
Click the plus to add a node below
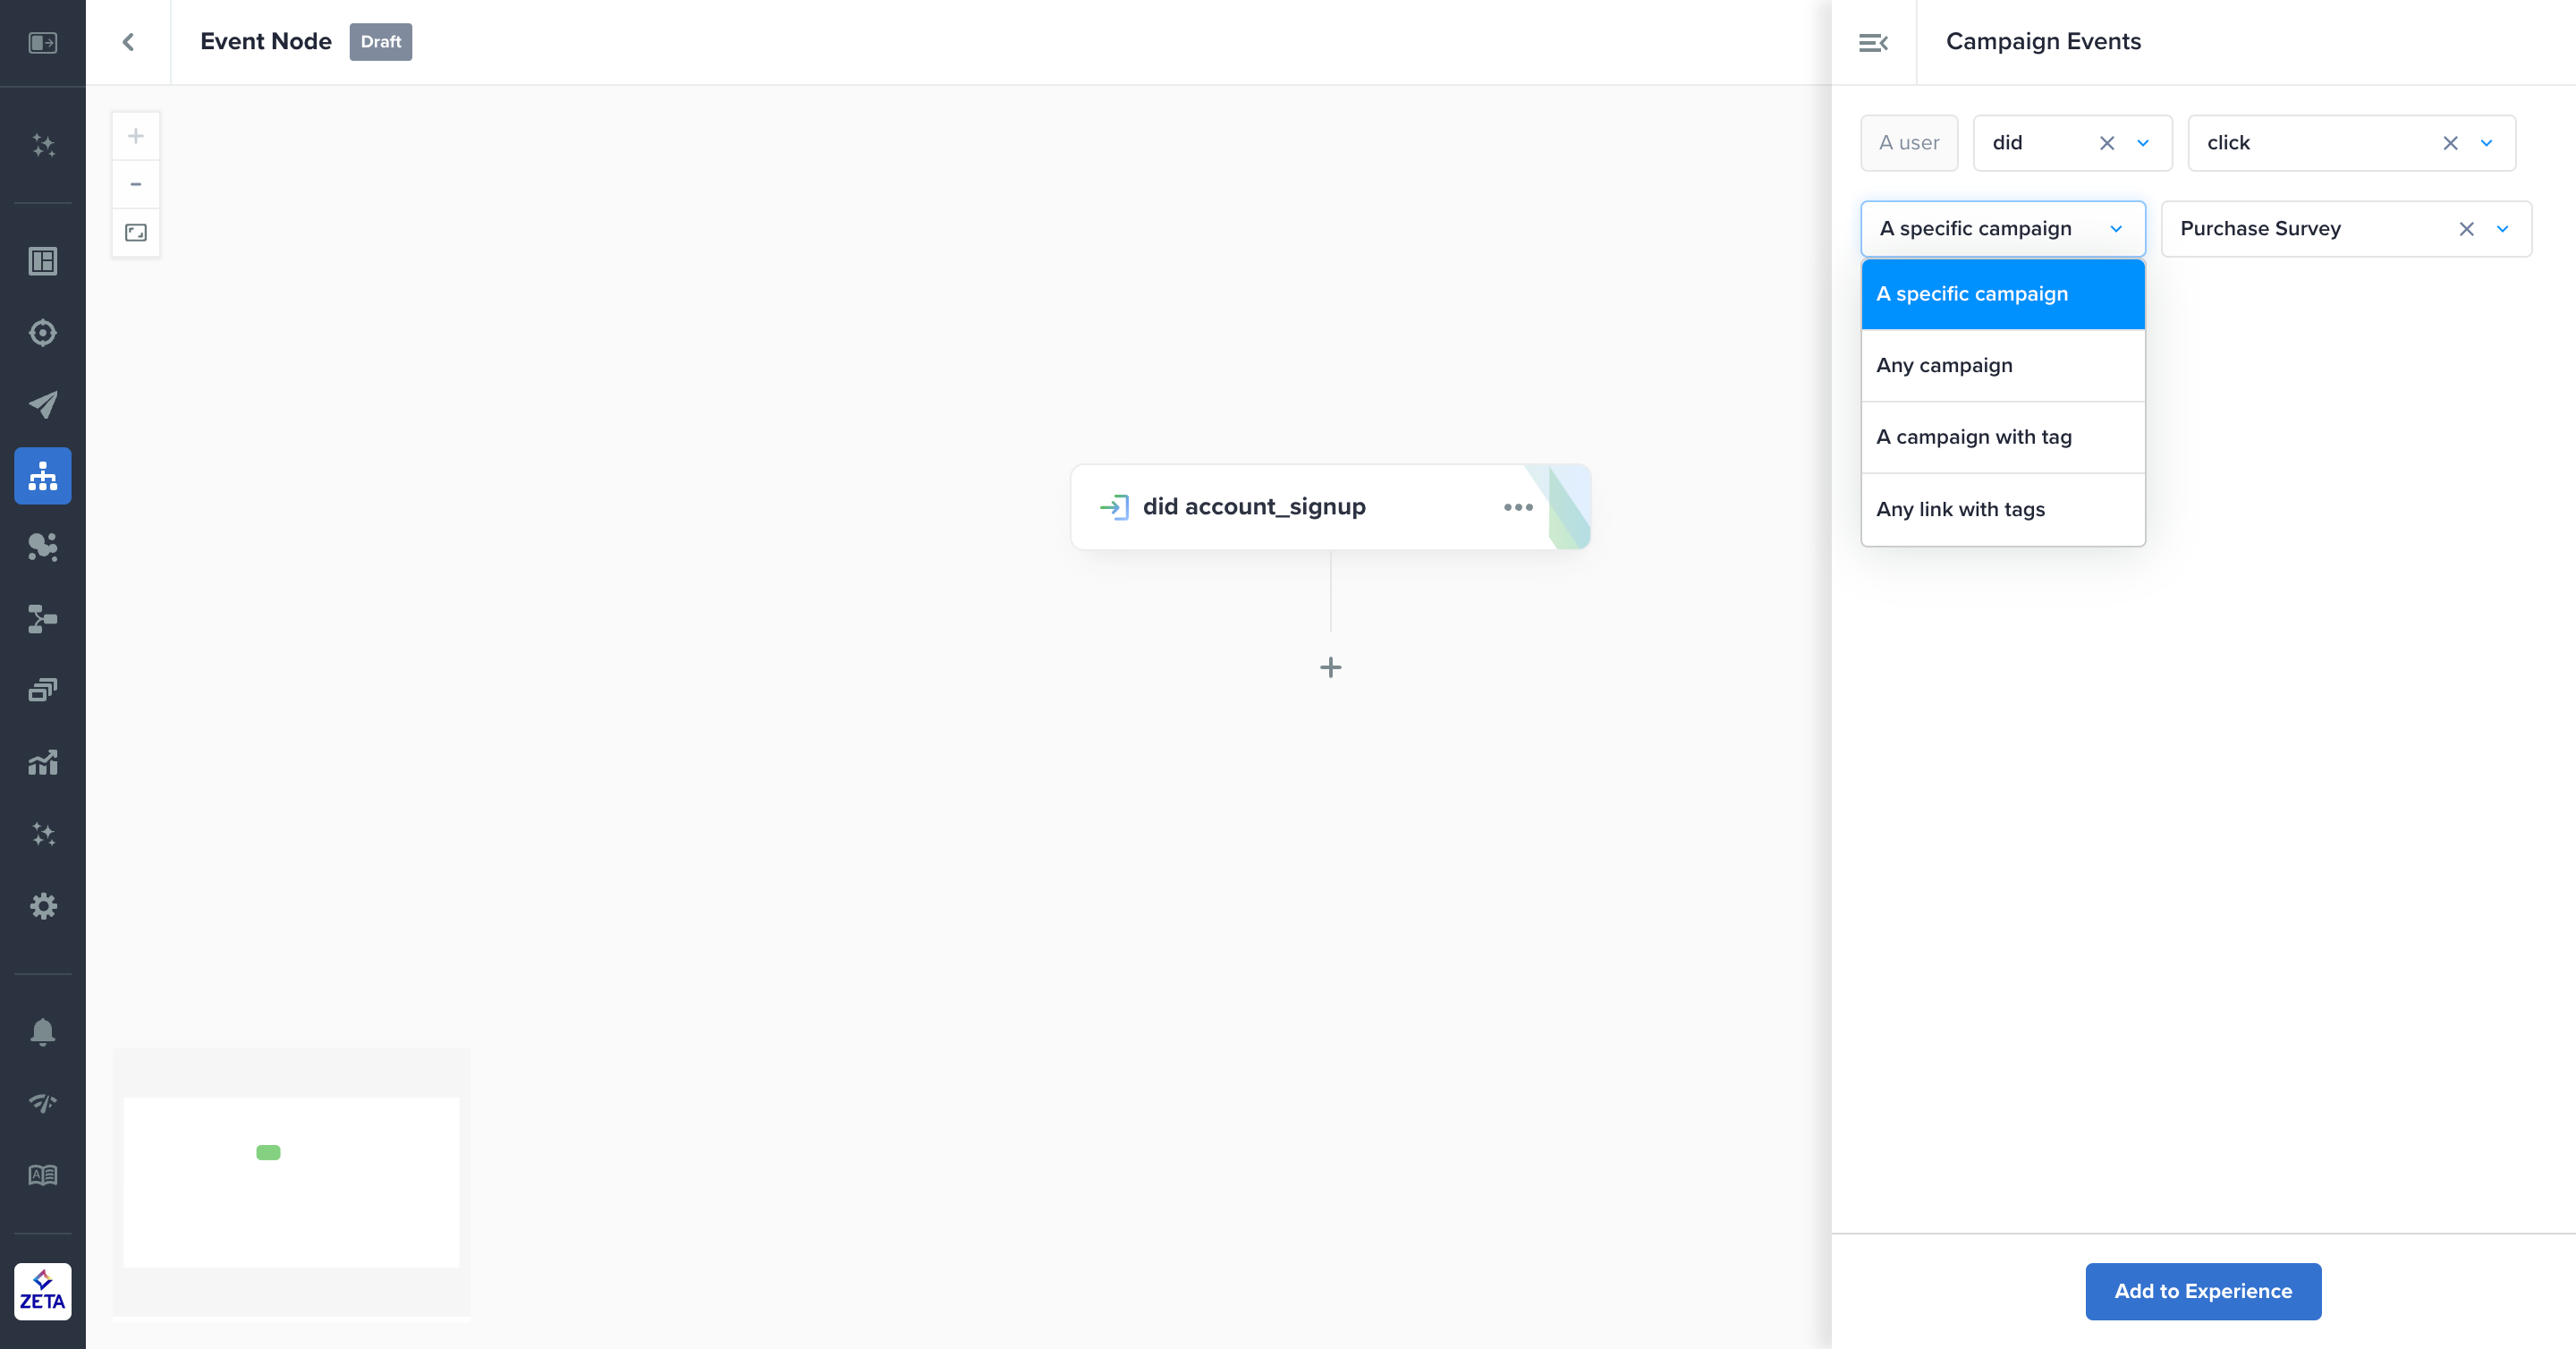(1330, 667)
